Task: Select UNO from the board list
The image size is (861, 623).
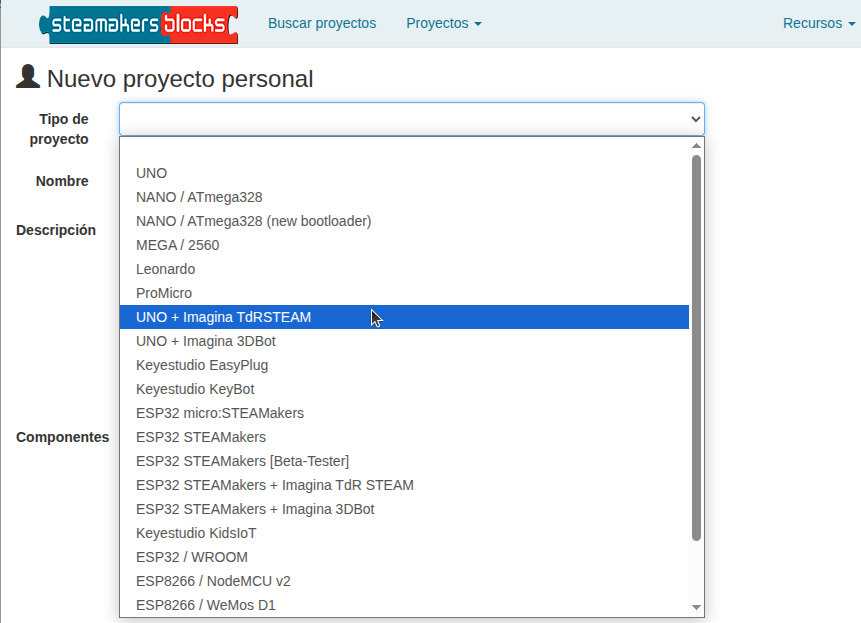Action: 152,173
